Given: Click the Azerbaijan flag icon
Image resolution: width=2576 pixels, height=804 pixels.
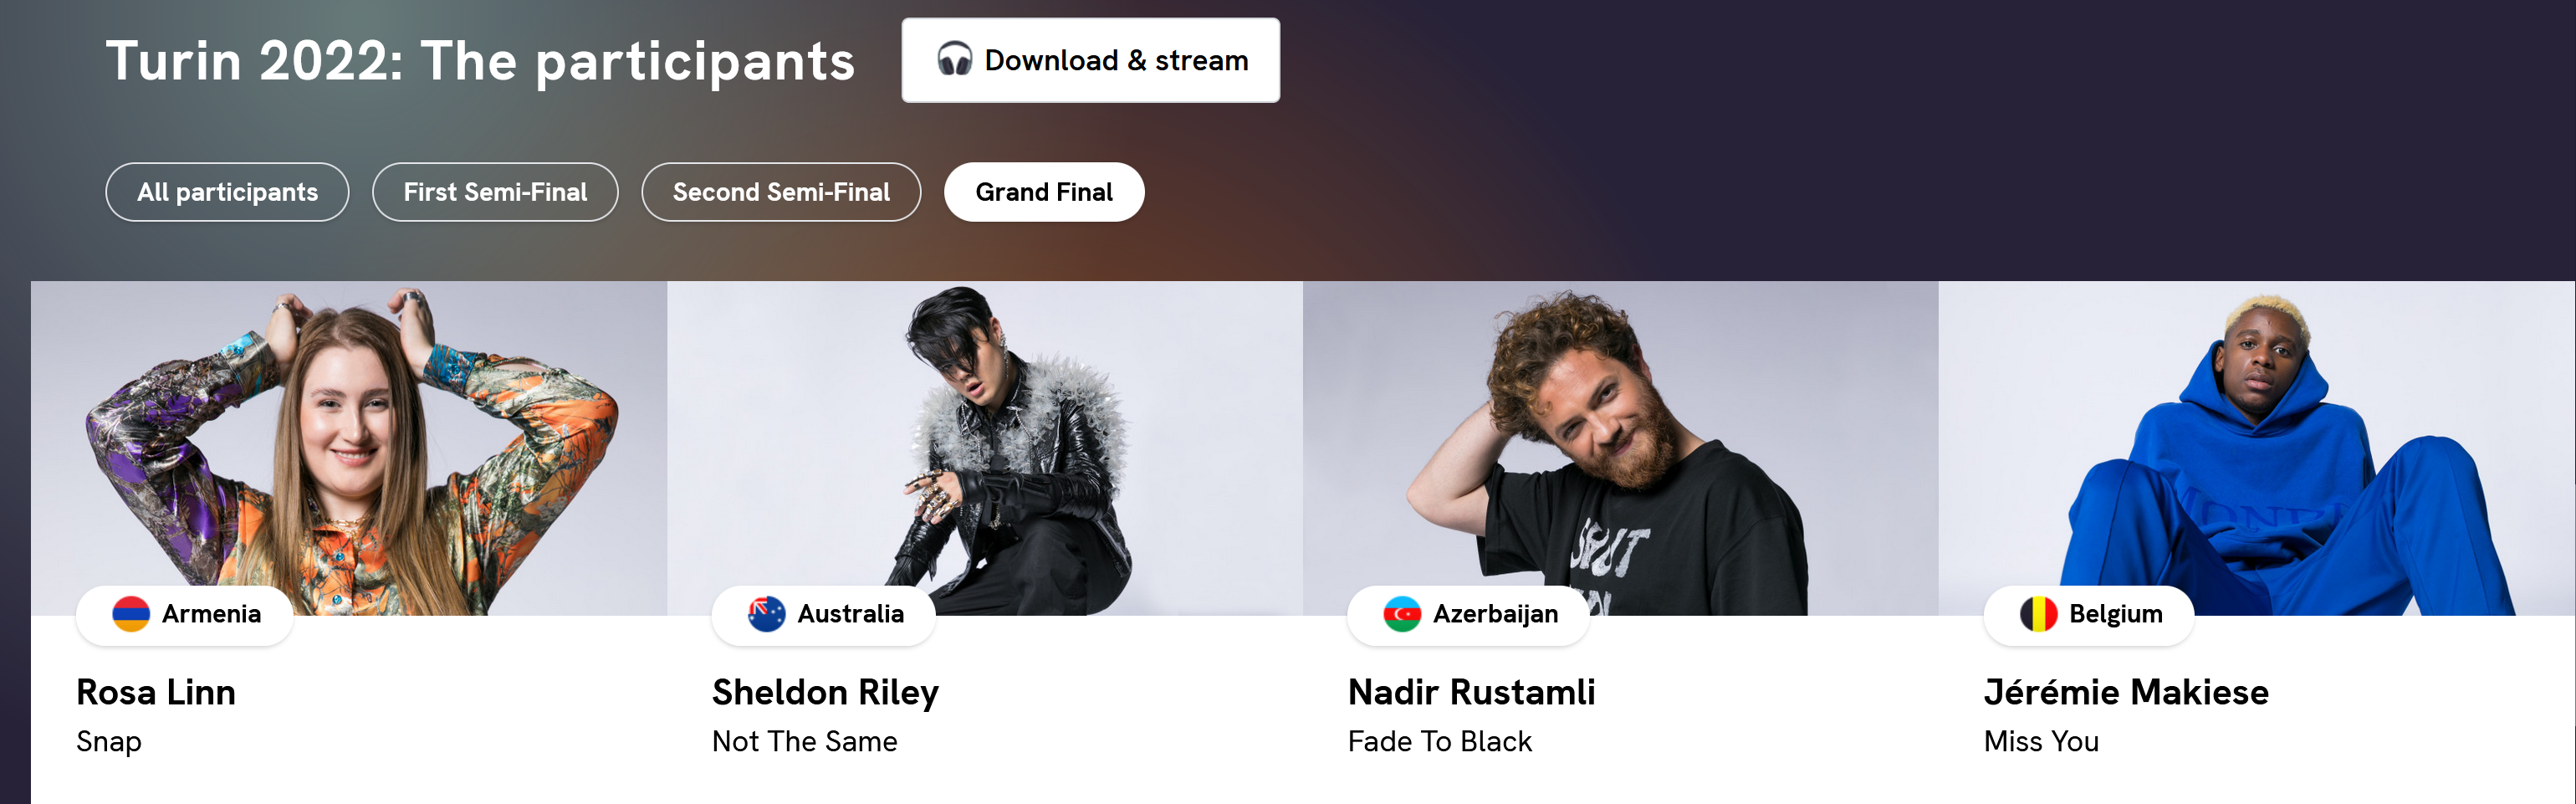Looking at the screenshot, I should [x=1402, y=614].
